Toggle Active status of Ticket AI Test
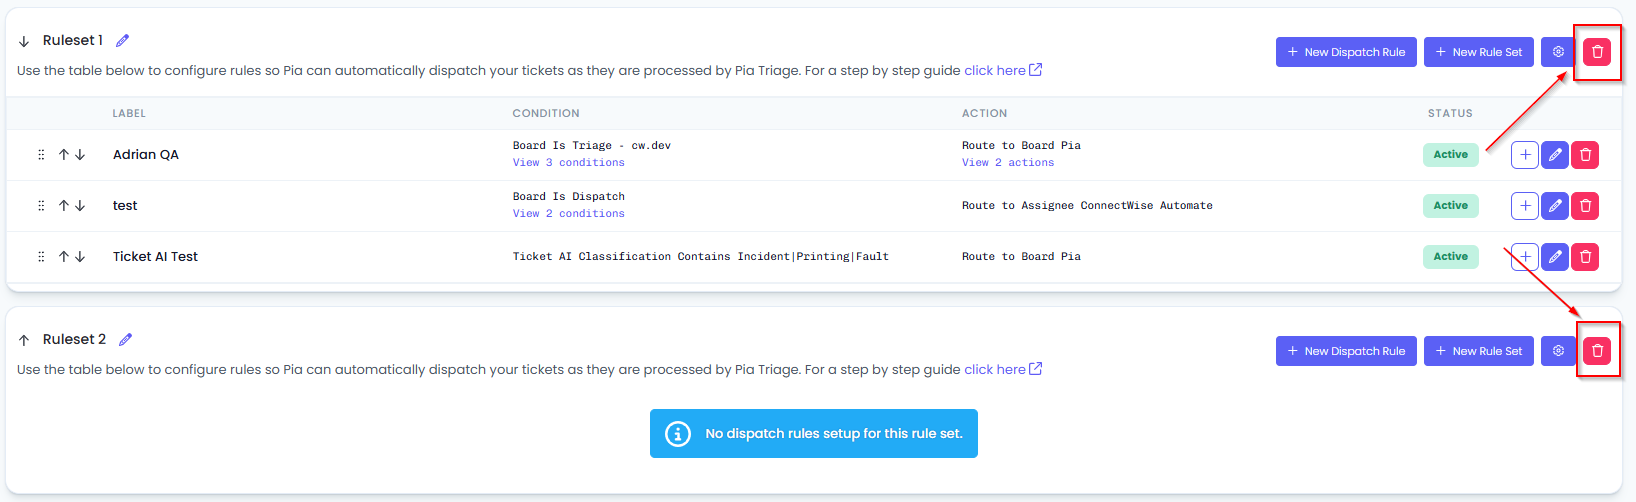This screenshot has height=502, width=1636. [x=1450, y=257]
